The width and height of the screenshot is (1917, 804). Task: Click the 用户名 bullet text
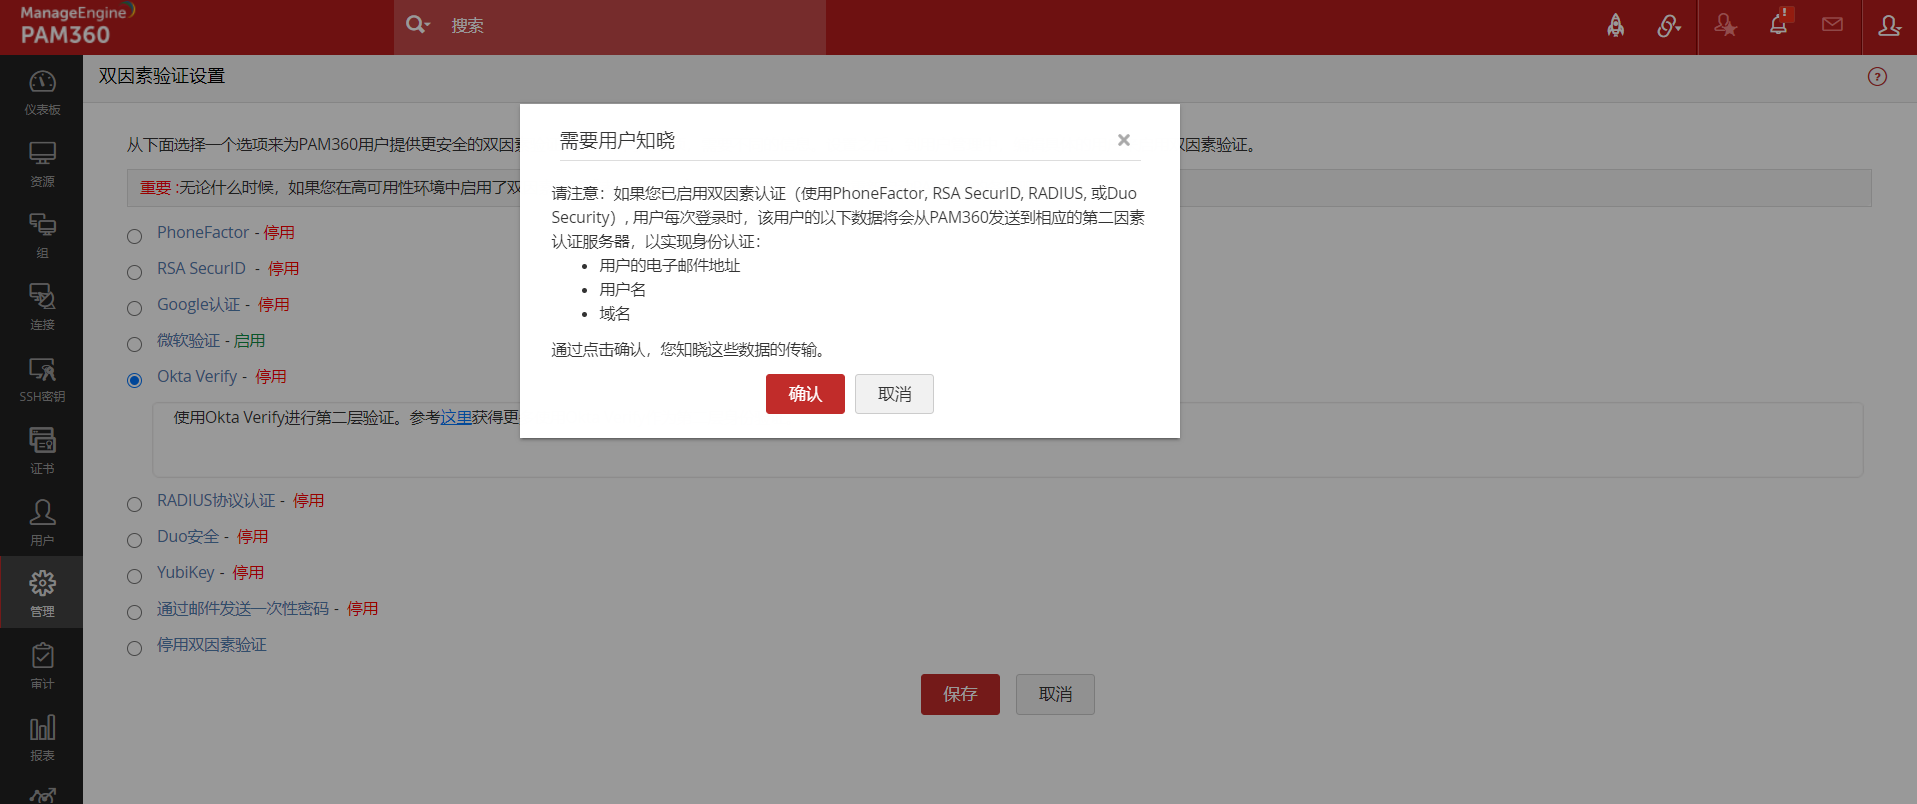pyautogui.click(x=623, y=289)
